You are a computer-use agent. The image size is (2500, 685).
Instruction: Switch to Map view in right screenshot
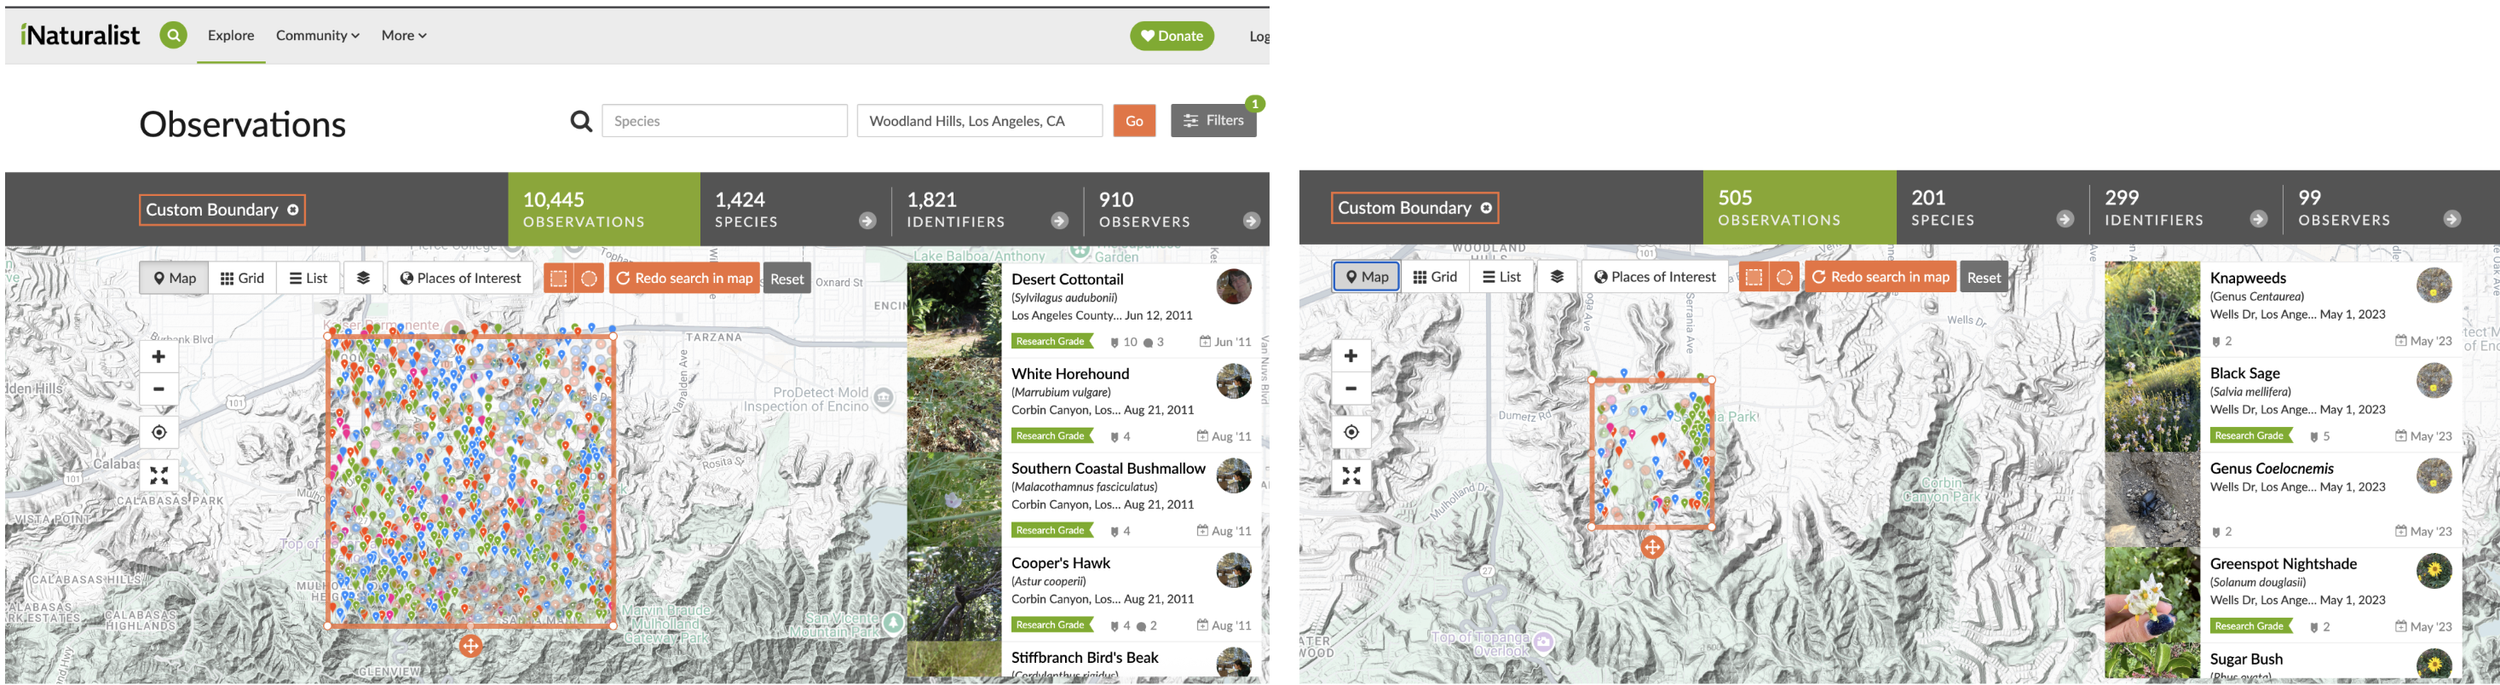coord(1366,277)
